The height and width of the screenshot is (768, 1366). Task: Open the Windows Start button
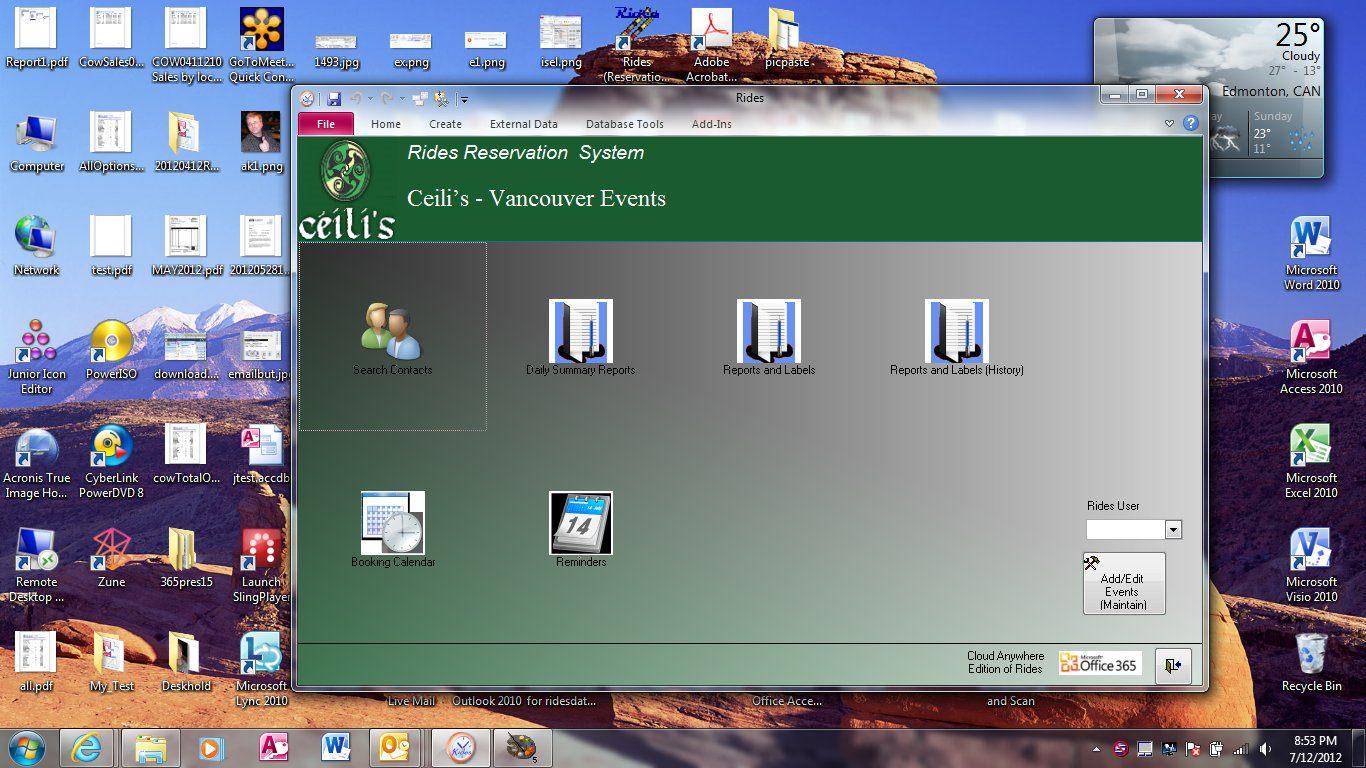pos(26,747)
